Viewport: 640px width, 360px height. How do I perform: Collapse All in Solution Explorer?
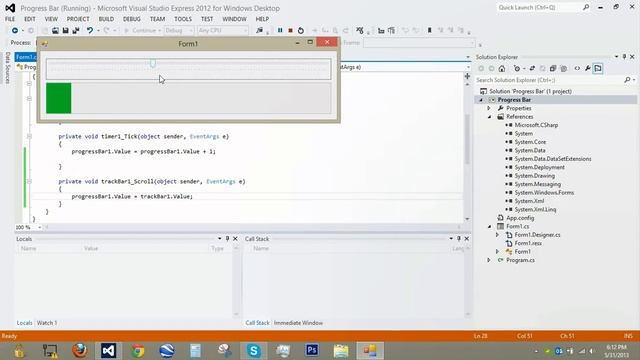pyautogui.click(x=553, y=69)
